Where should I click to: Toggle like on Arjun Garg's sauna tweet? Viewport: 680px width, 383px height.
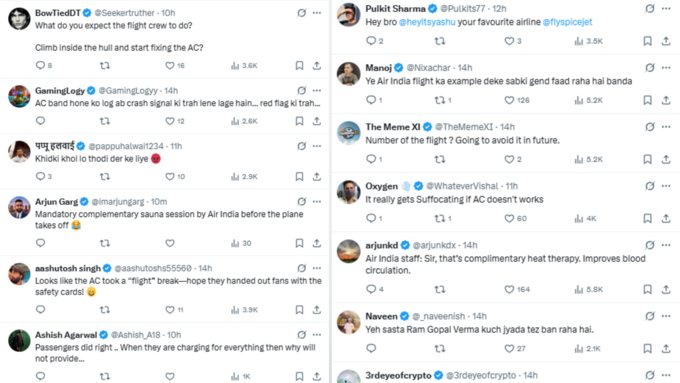coord(170,243)
